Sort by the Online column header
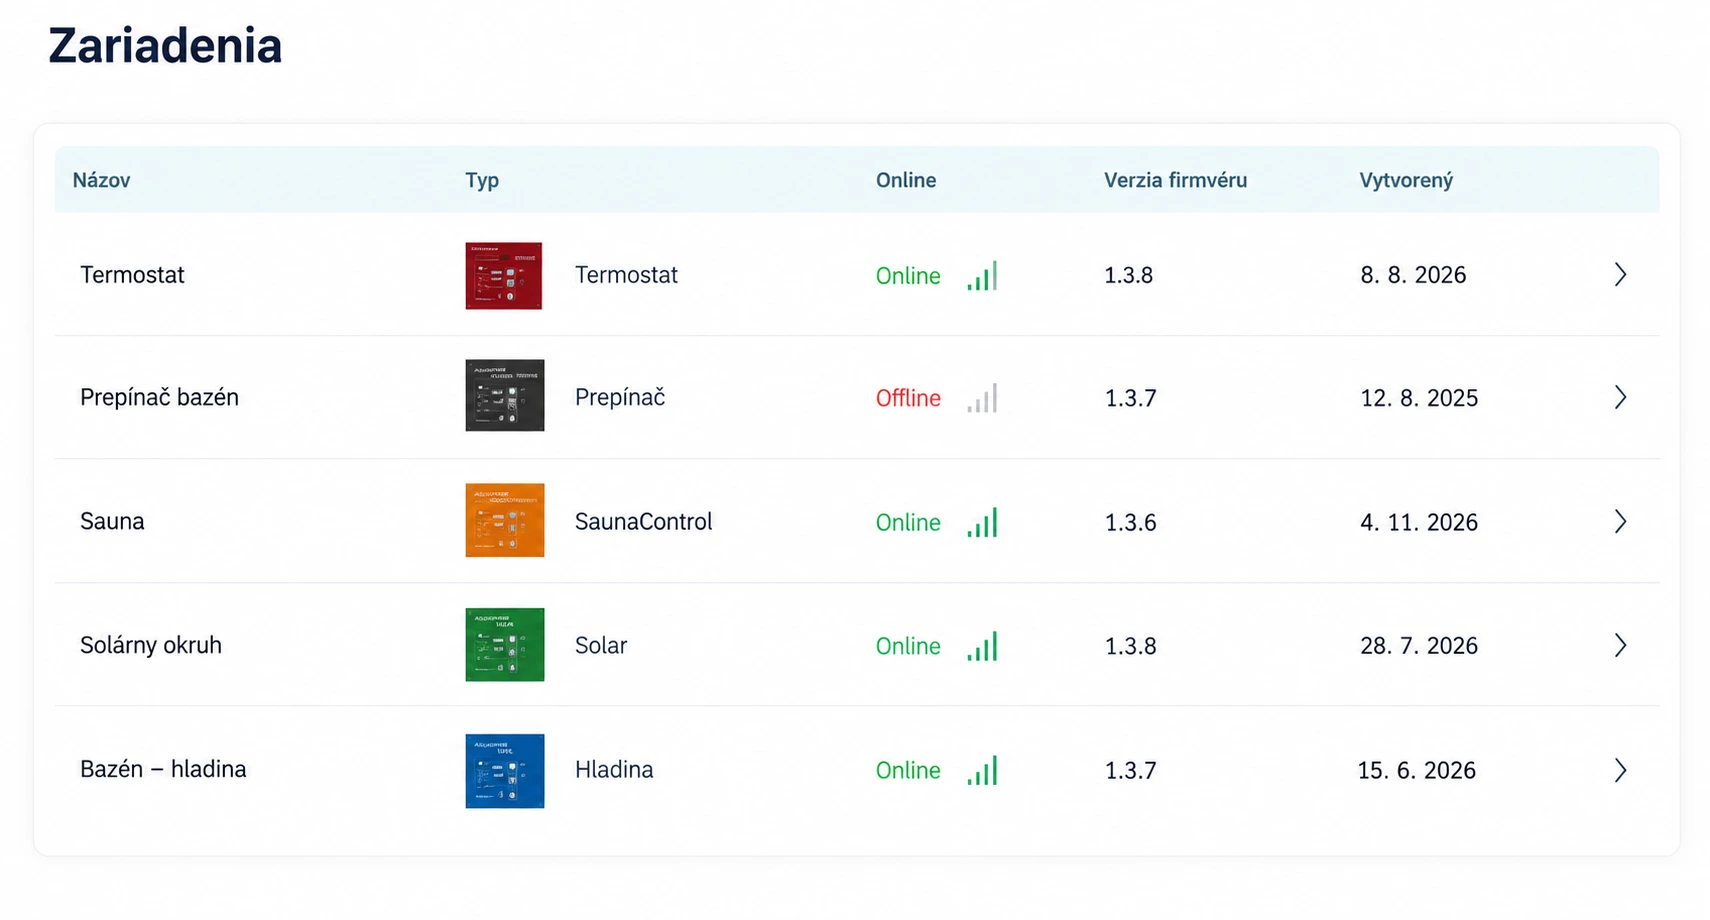Viewport: 1710px width, 920px height. click(x=906, y=180)
